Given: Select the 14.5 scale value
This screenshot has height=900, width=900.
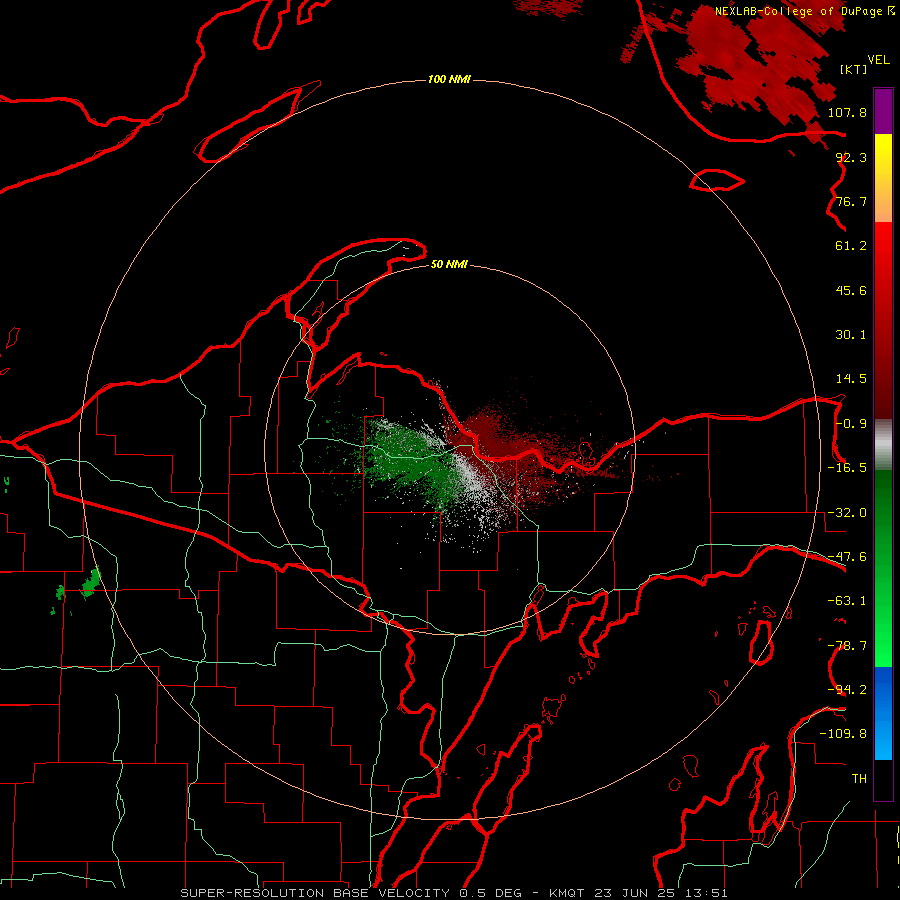Looking at the screenshot, I should tap(851, 379).
